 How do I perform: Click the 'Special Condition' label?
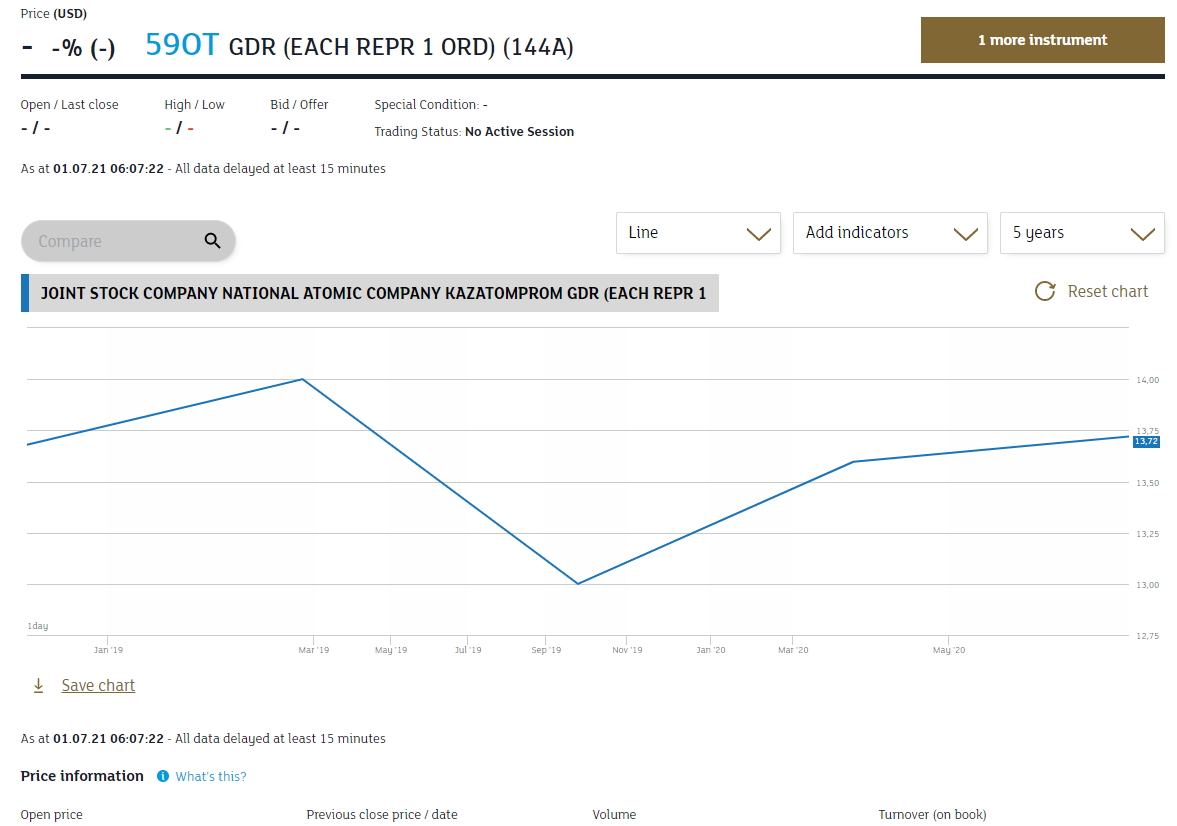[426, 104]
